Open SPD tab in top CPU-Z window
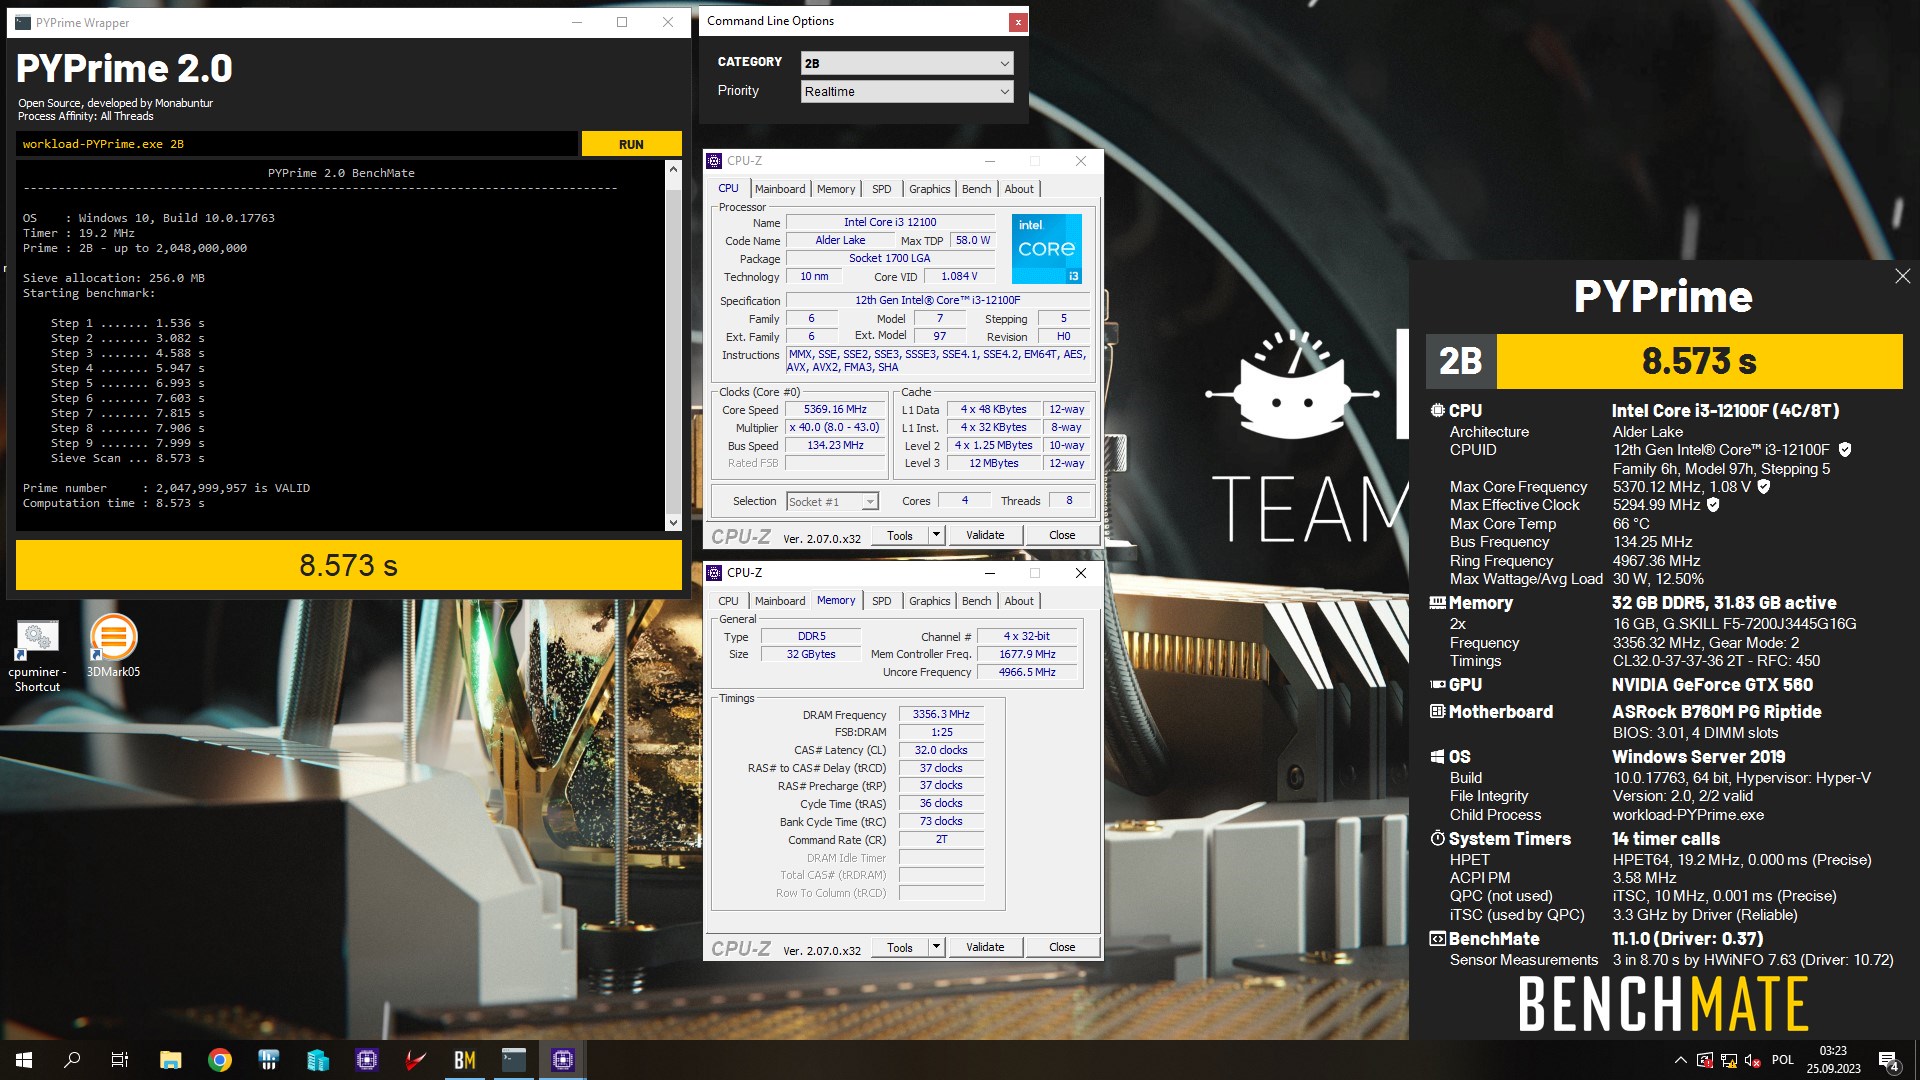1920x1080 pixels. [881, 189]
